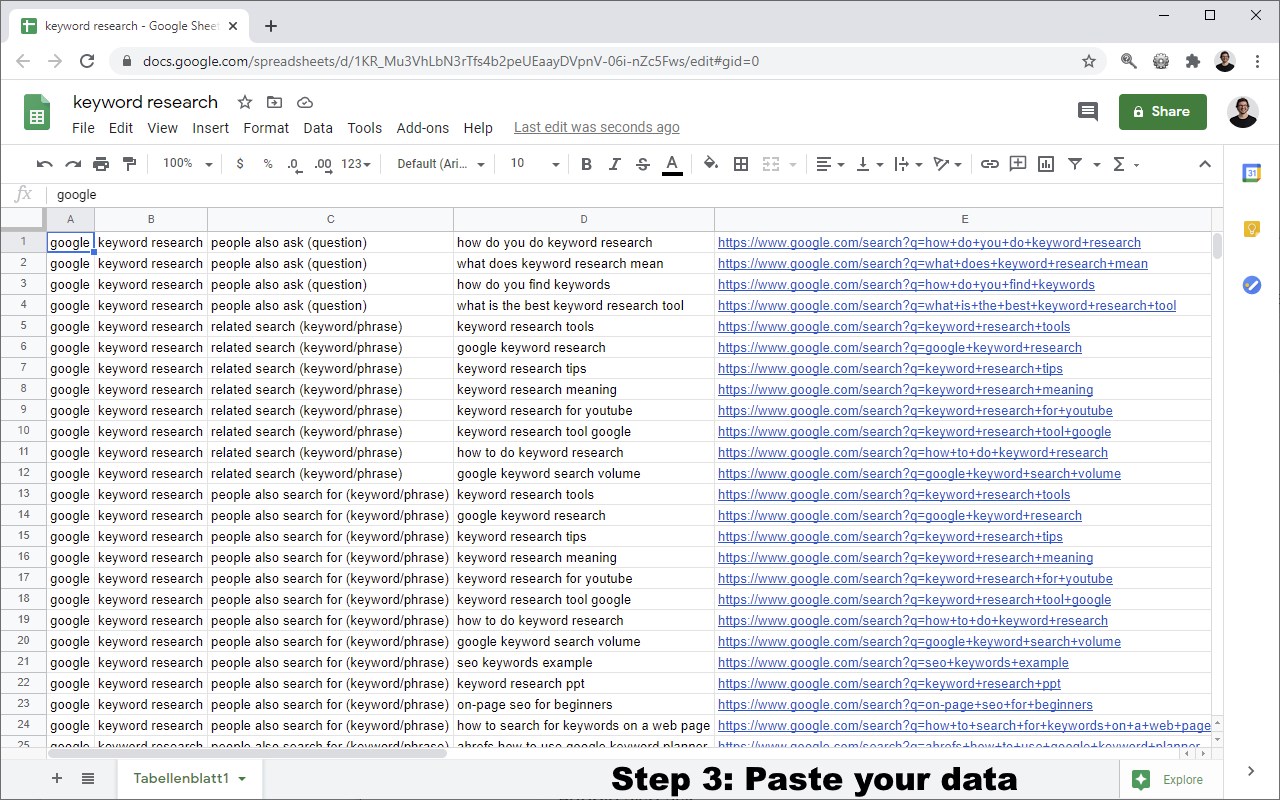Decrease decimal places button
This screenshot has width=1280, height=800.
(x=294, y=164)
